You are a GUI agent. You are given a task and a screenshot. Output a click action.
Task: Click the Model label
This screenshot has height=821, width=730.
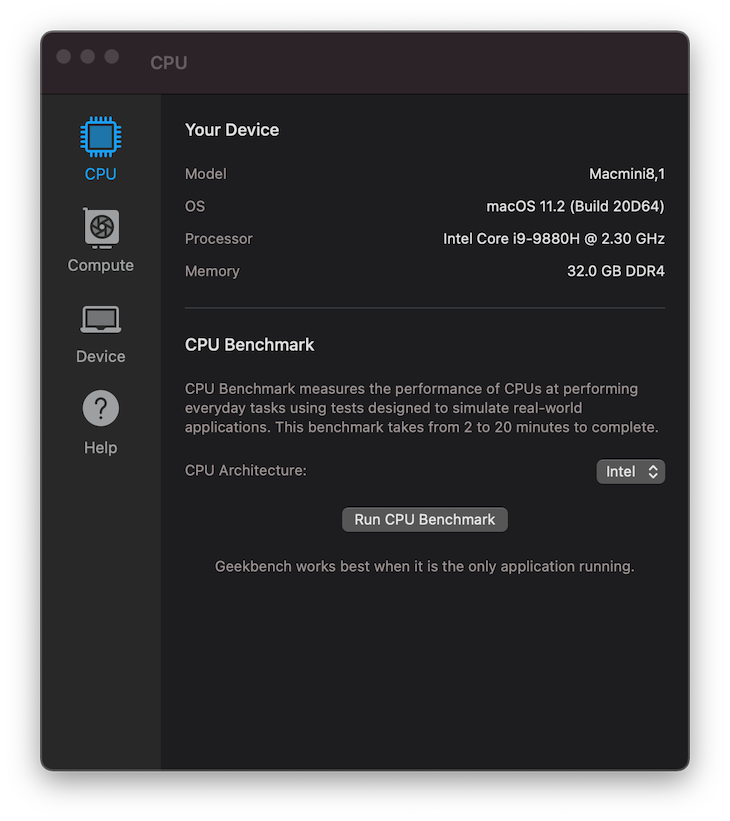[x=206, y=174]
